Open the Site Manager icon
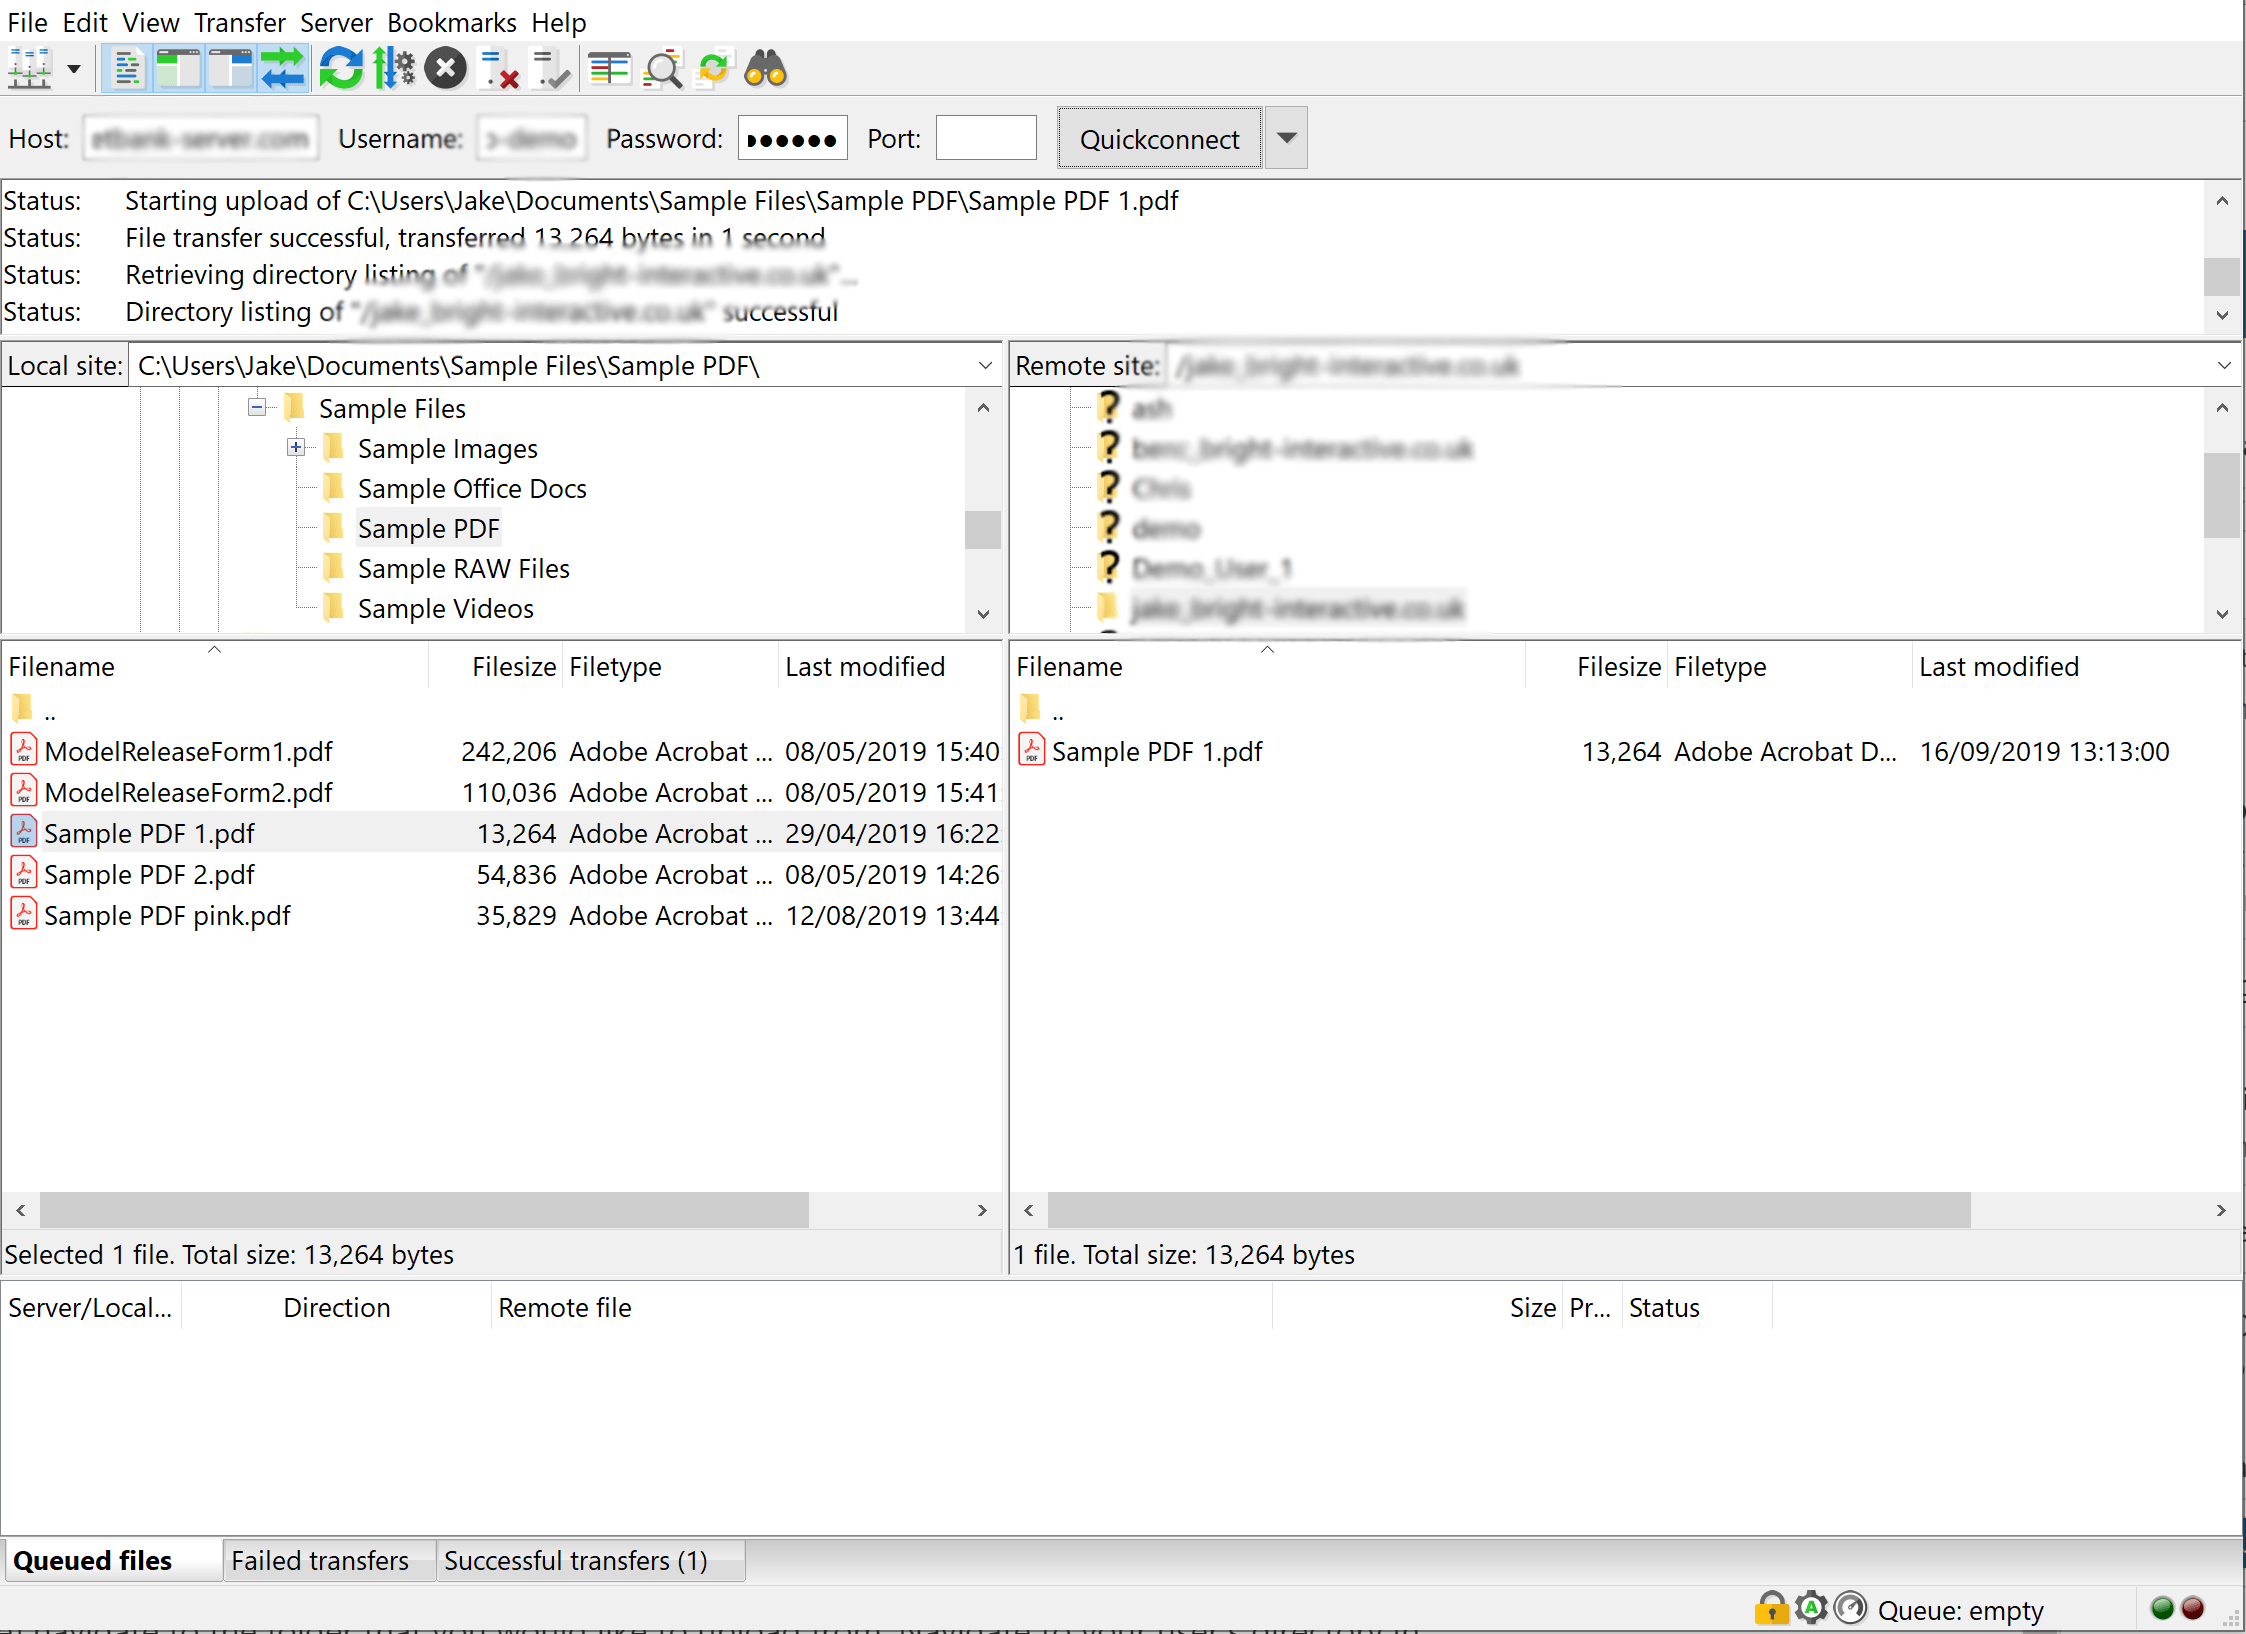This screenshot has height=1634, width=2246. tap(28, 69)
